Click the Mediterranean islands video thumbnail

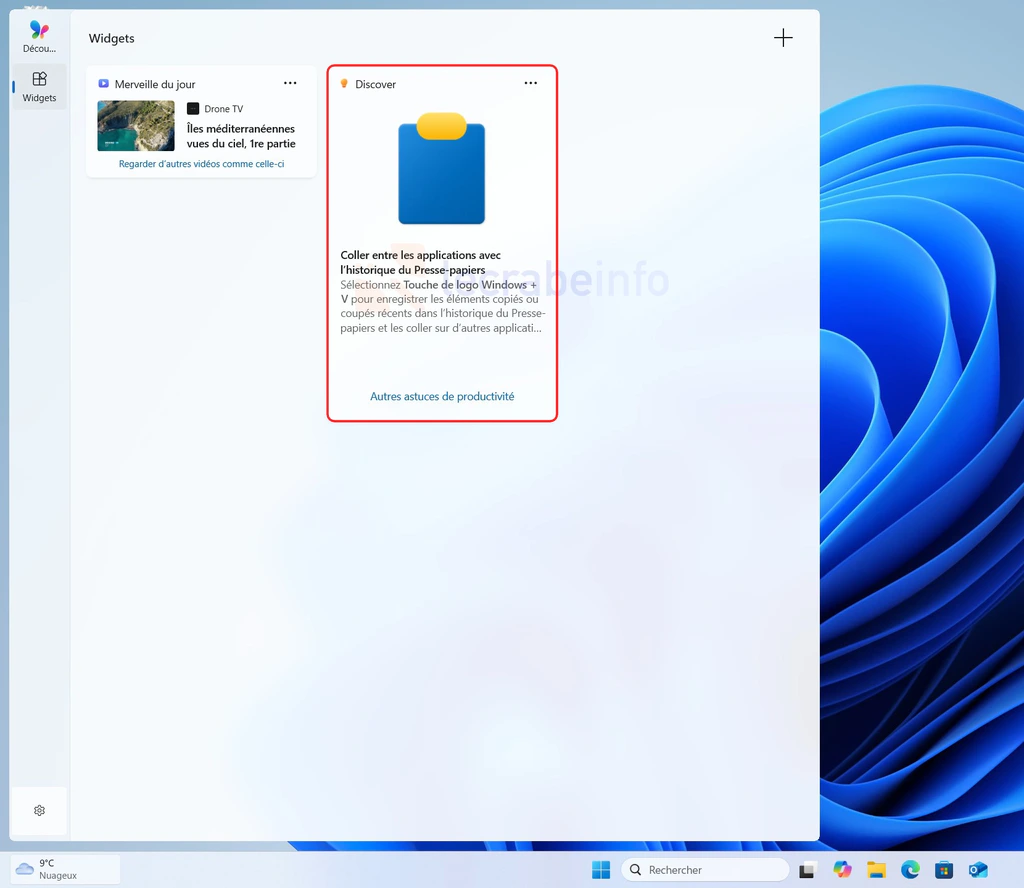(136, 126)
